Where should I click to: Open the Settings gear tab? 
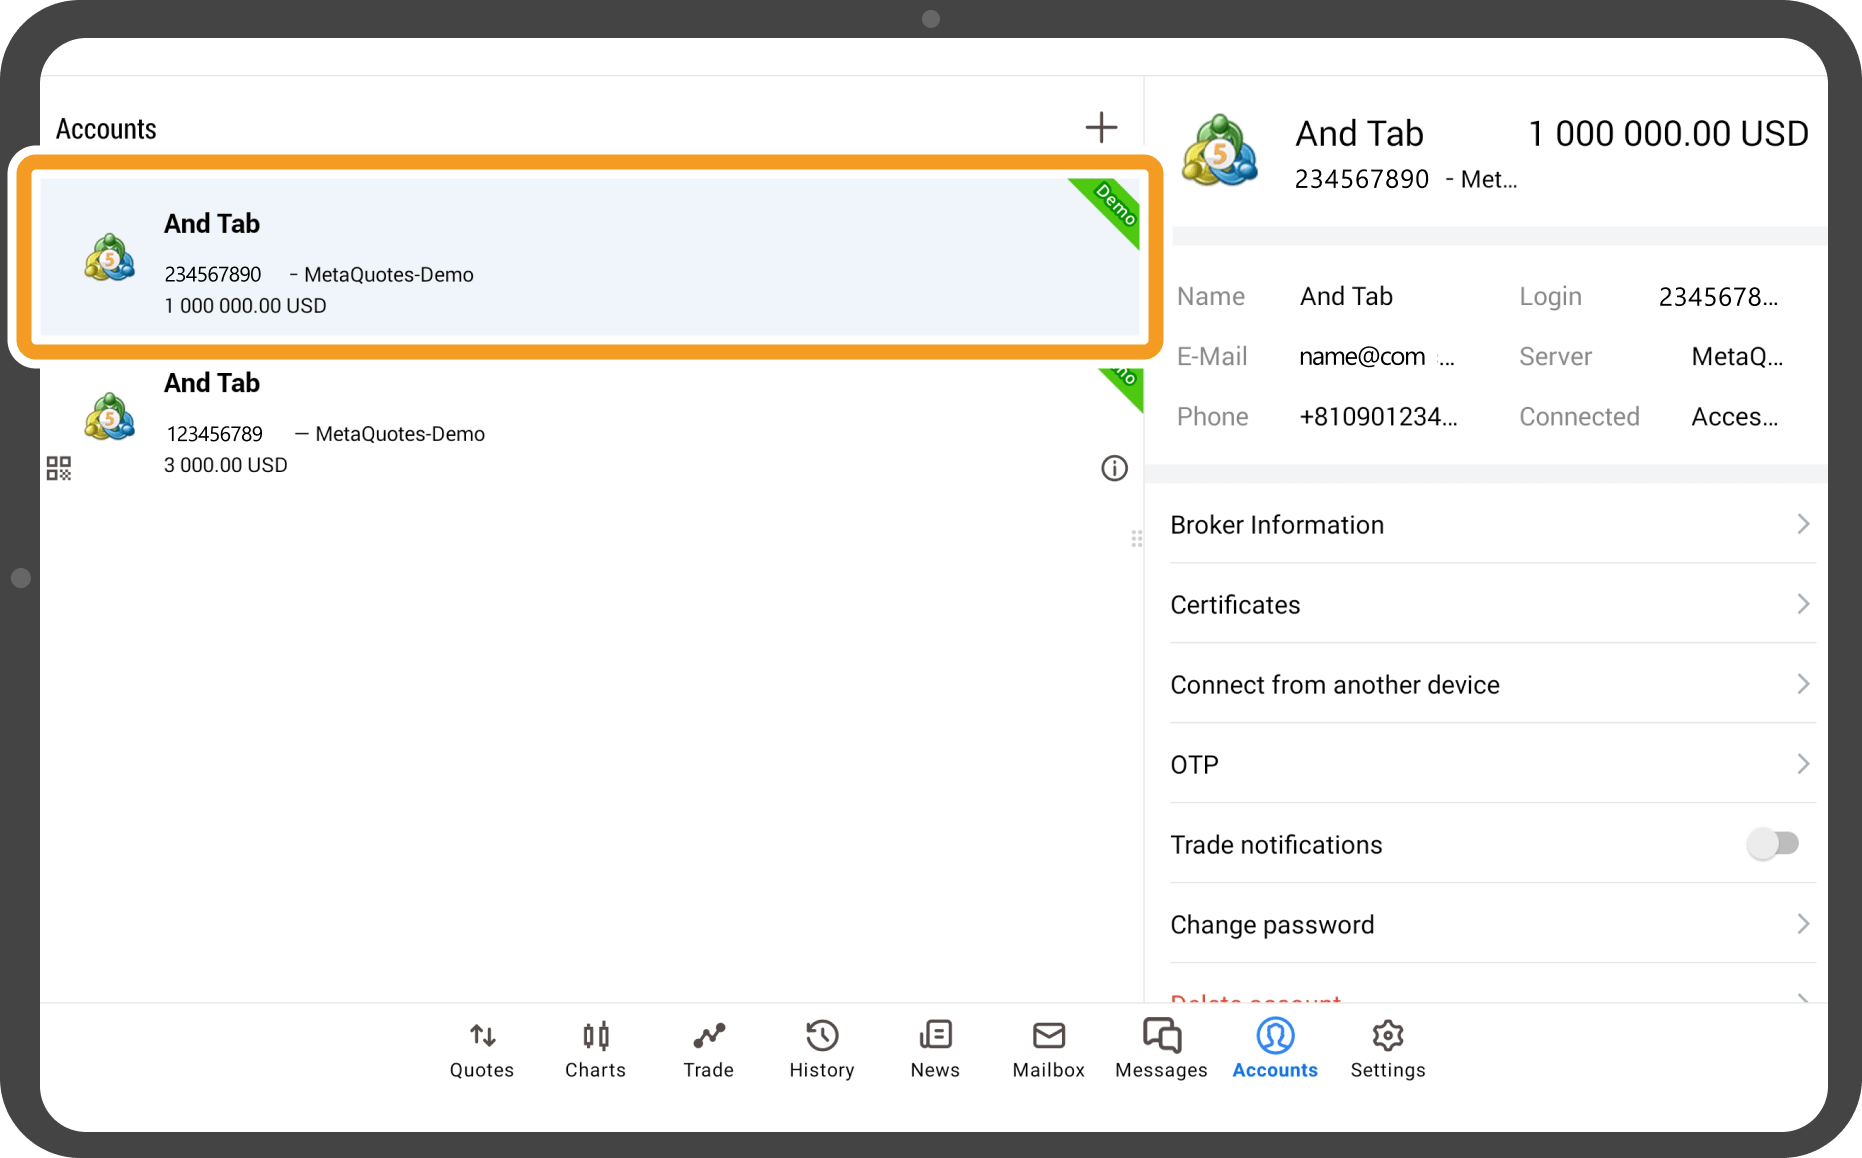[1388, 1049]
